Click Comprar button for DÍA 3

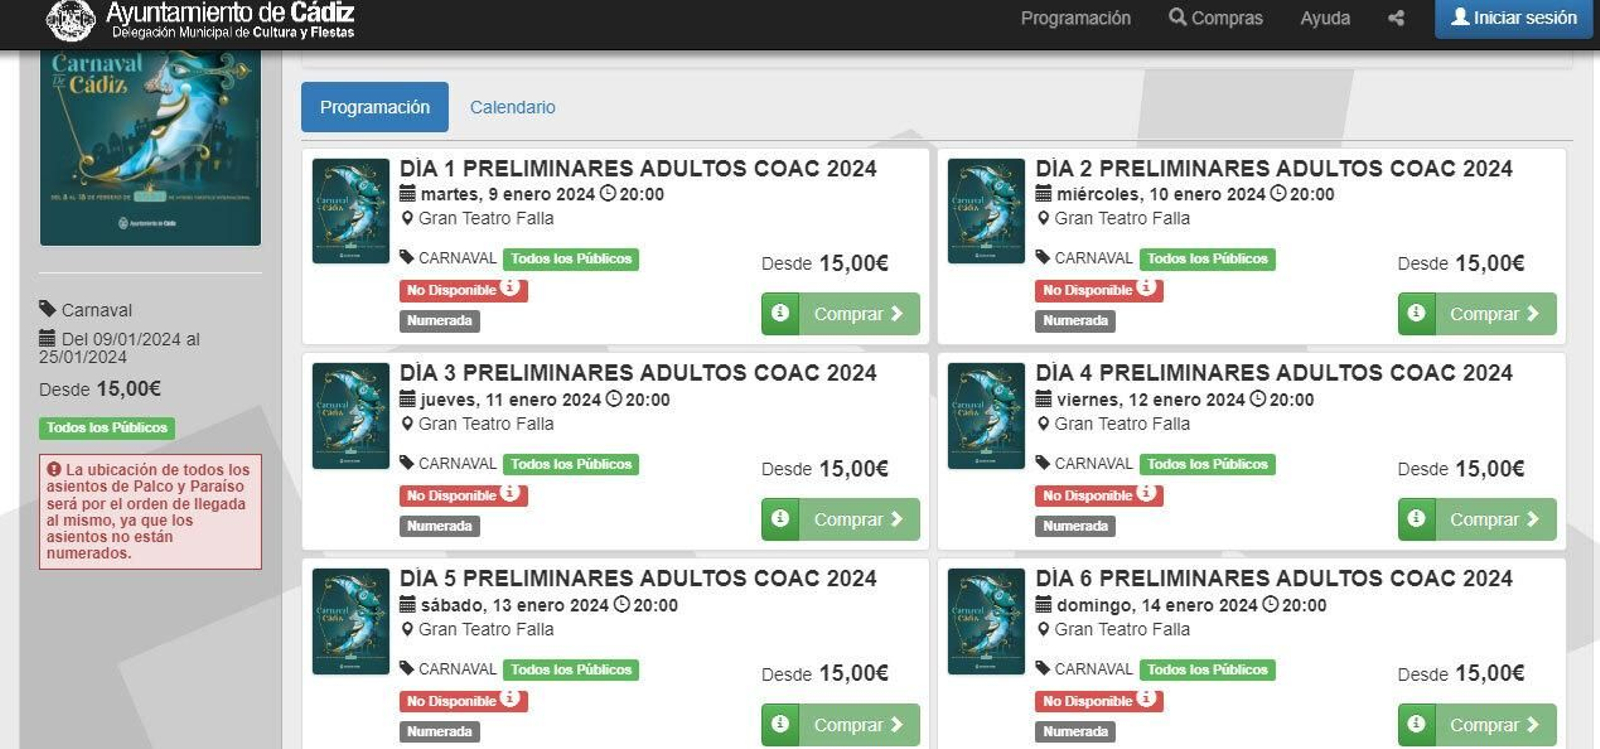tap(859, 519)
